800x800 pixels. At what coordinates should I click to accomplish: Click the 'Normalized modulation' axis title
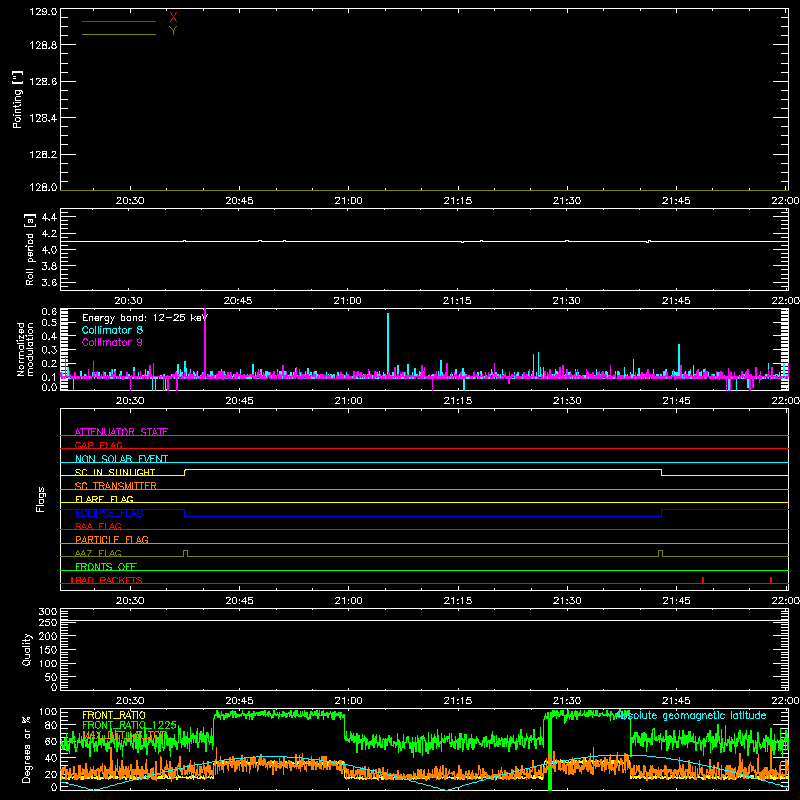pos(25,349)
